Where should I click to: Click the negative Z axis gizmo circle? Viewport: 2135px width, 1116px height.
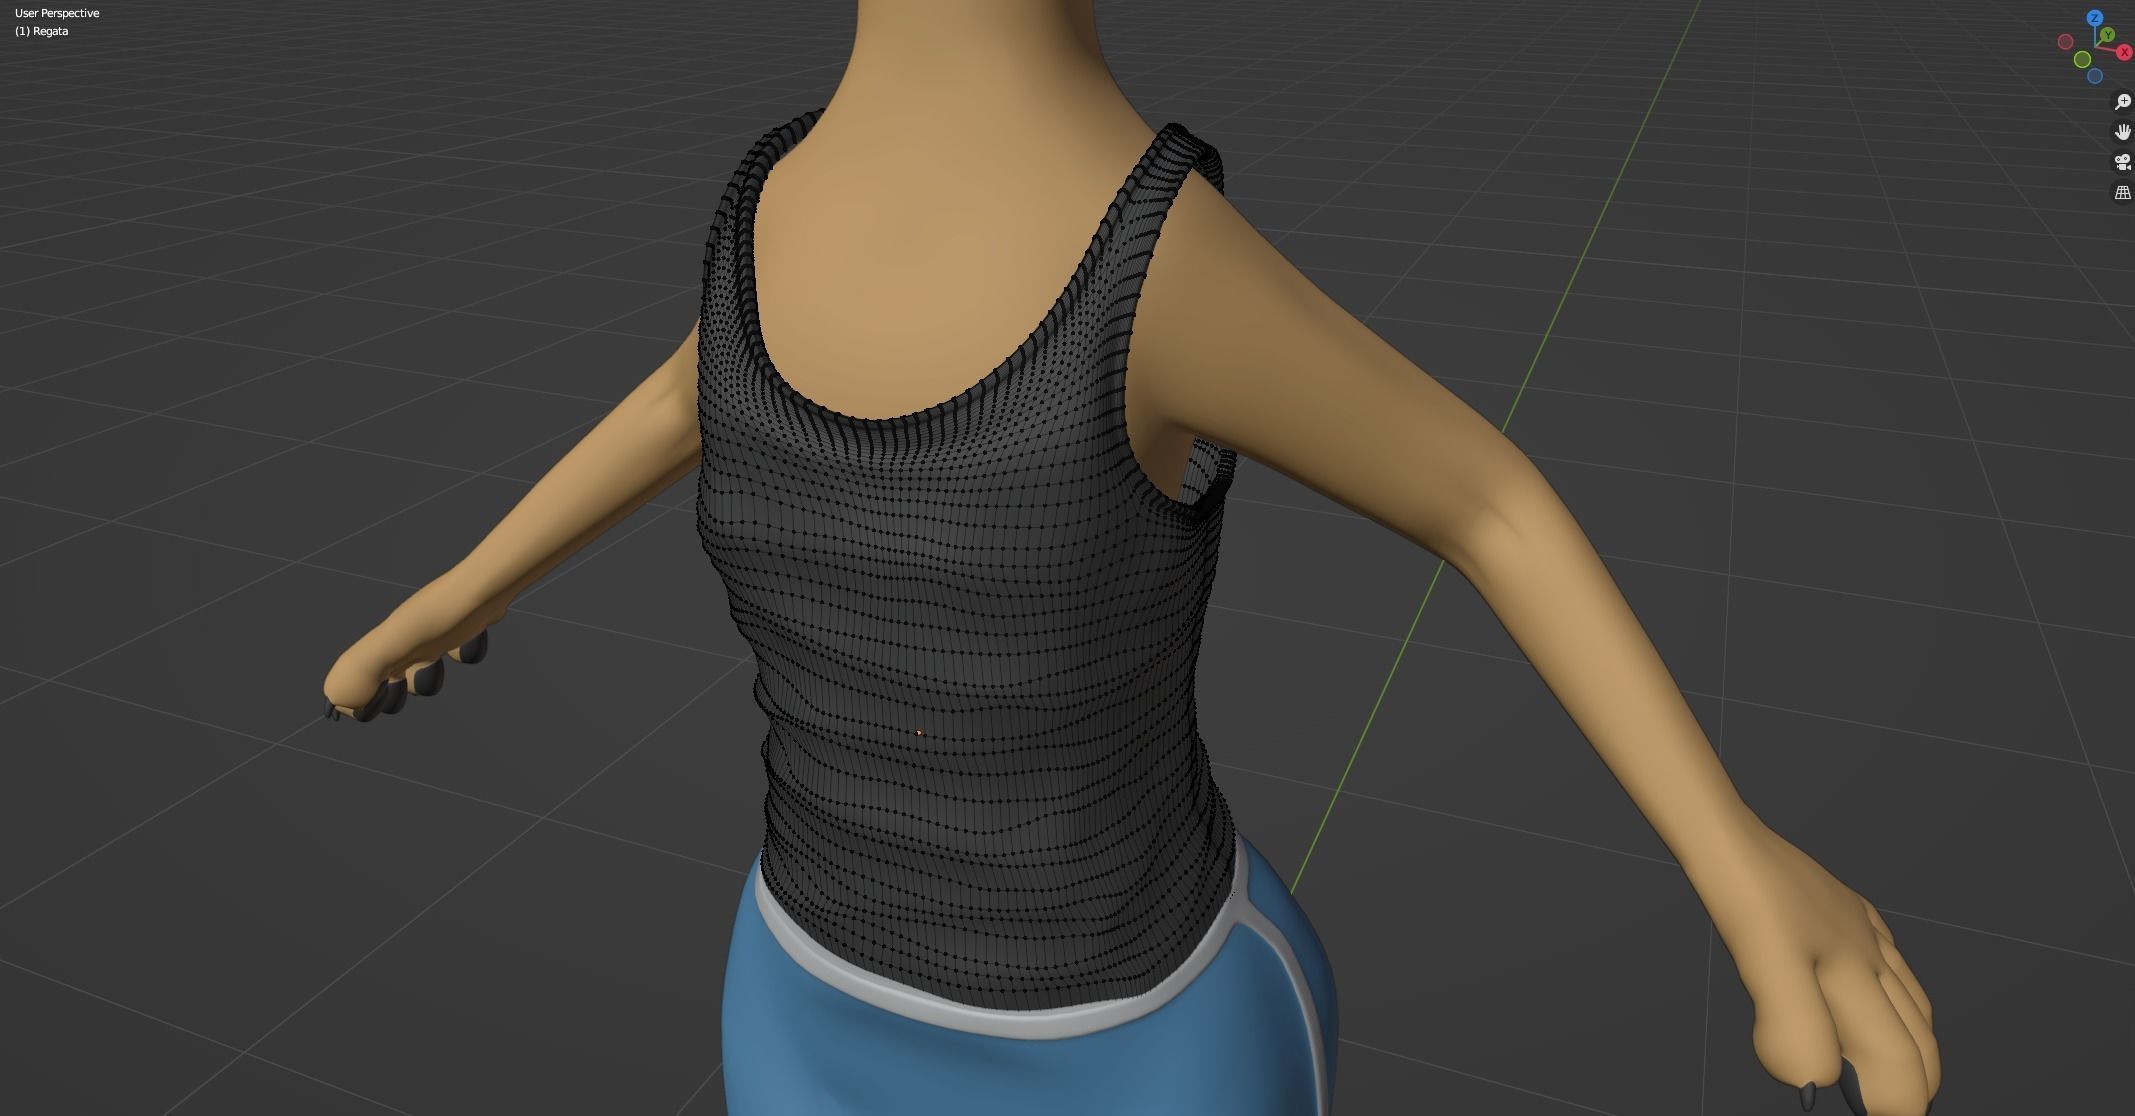click(x=2095, y=76)
